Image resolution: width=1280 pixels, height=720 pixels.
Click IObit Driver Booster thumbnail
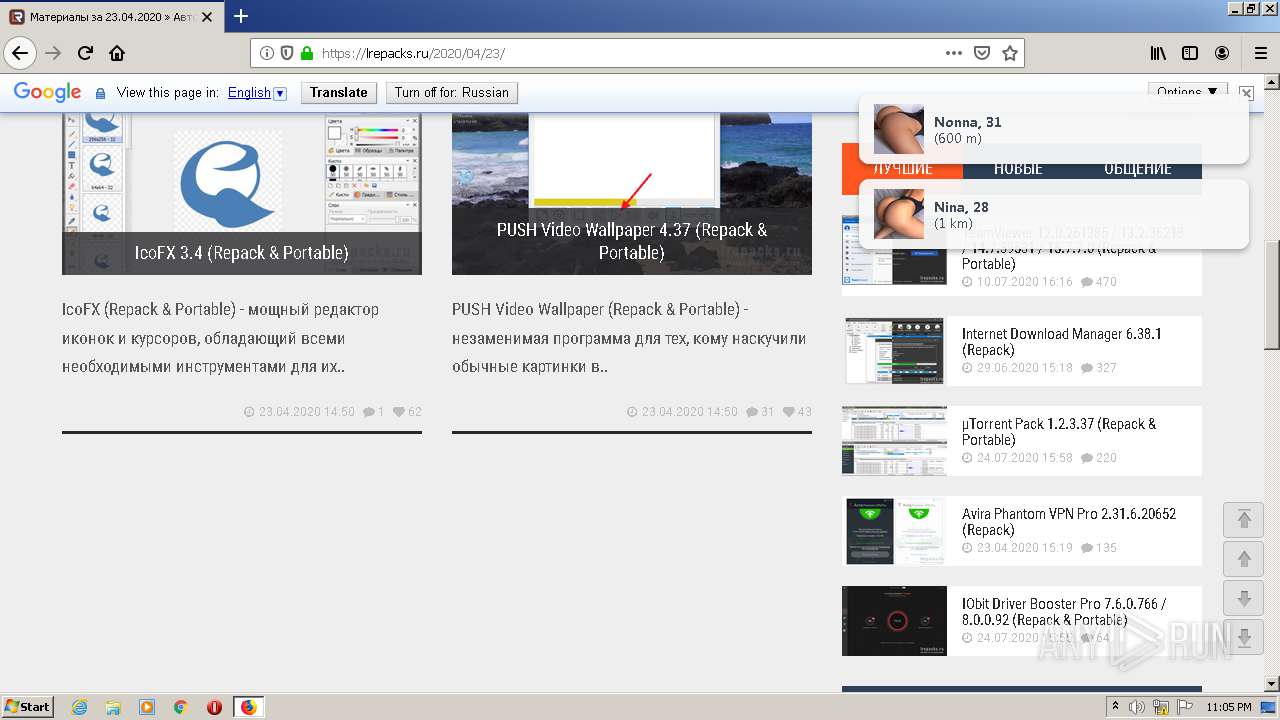point(894,621)
